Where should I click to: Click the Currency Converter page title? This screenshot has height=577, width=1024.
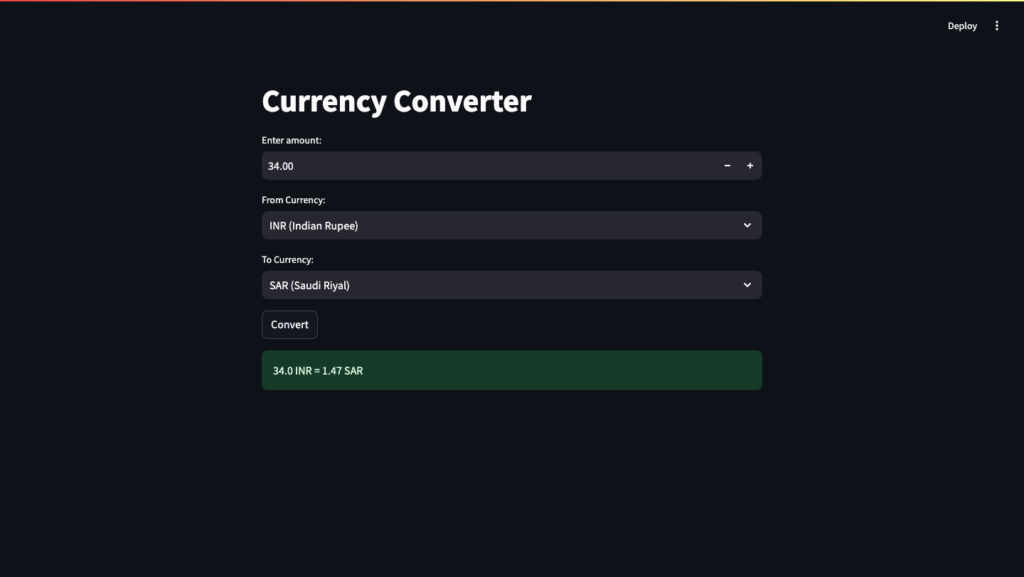397,101
